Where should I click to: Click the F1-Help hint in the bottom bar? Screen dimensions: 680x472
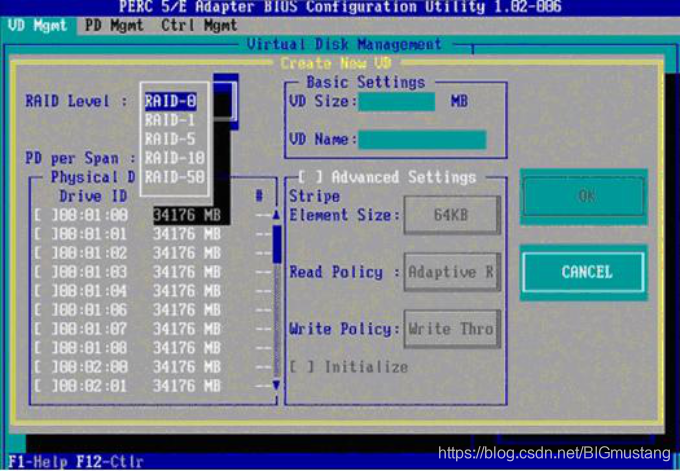[x=37, y=462]
